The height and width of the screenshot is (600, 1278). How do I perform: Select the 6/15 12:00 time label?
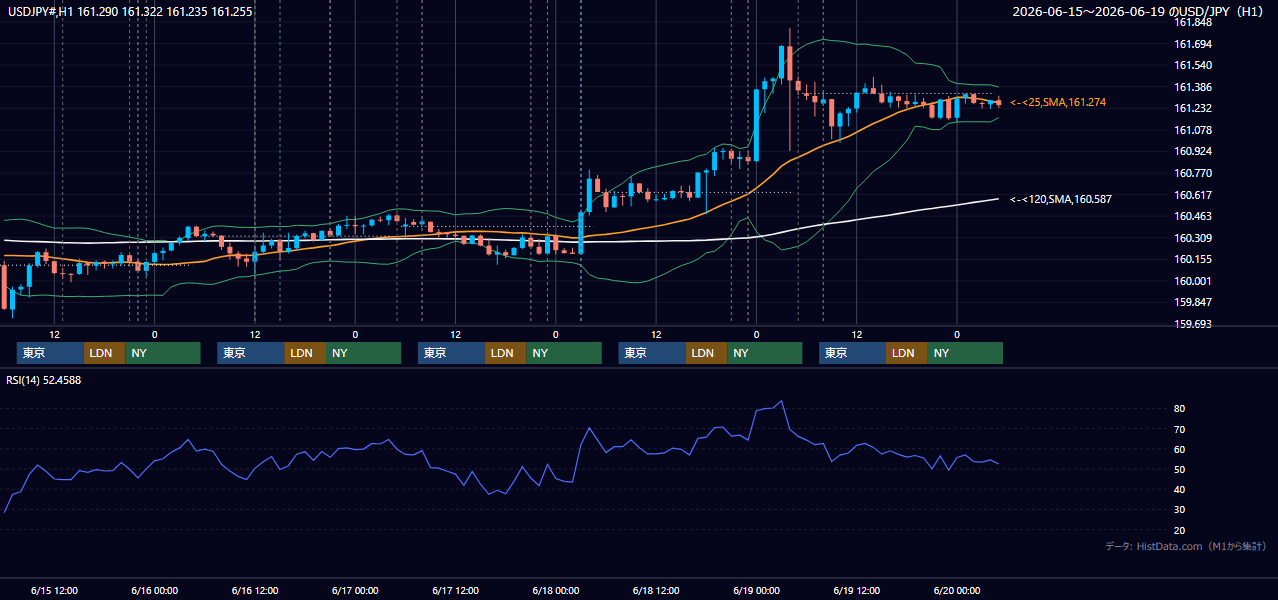coord(54,590)
